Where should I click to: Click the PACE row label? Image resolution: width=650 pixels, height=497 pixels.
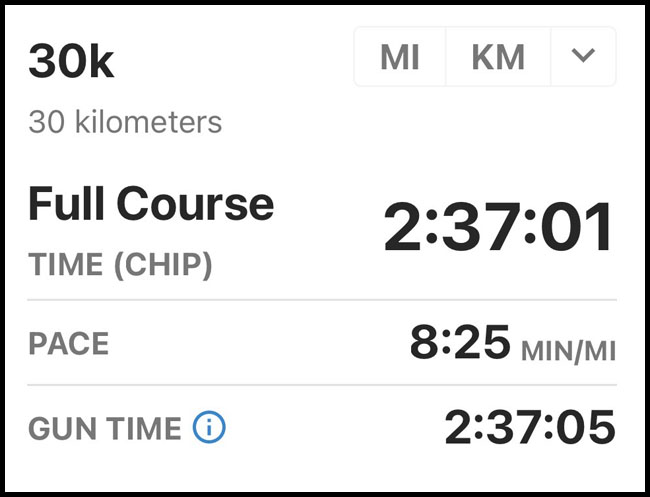pos(68,344)
